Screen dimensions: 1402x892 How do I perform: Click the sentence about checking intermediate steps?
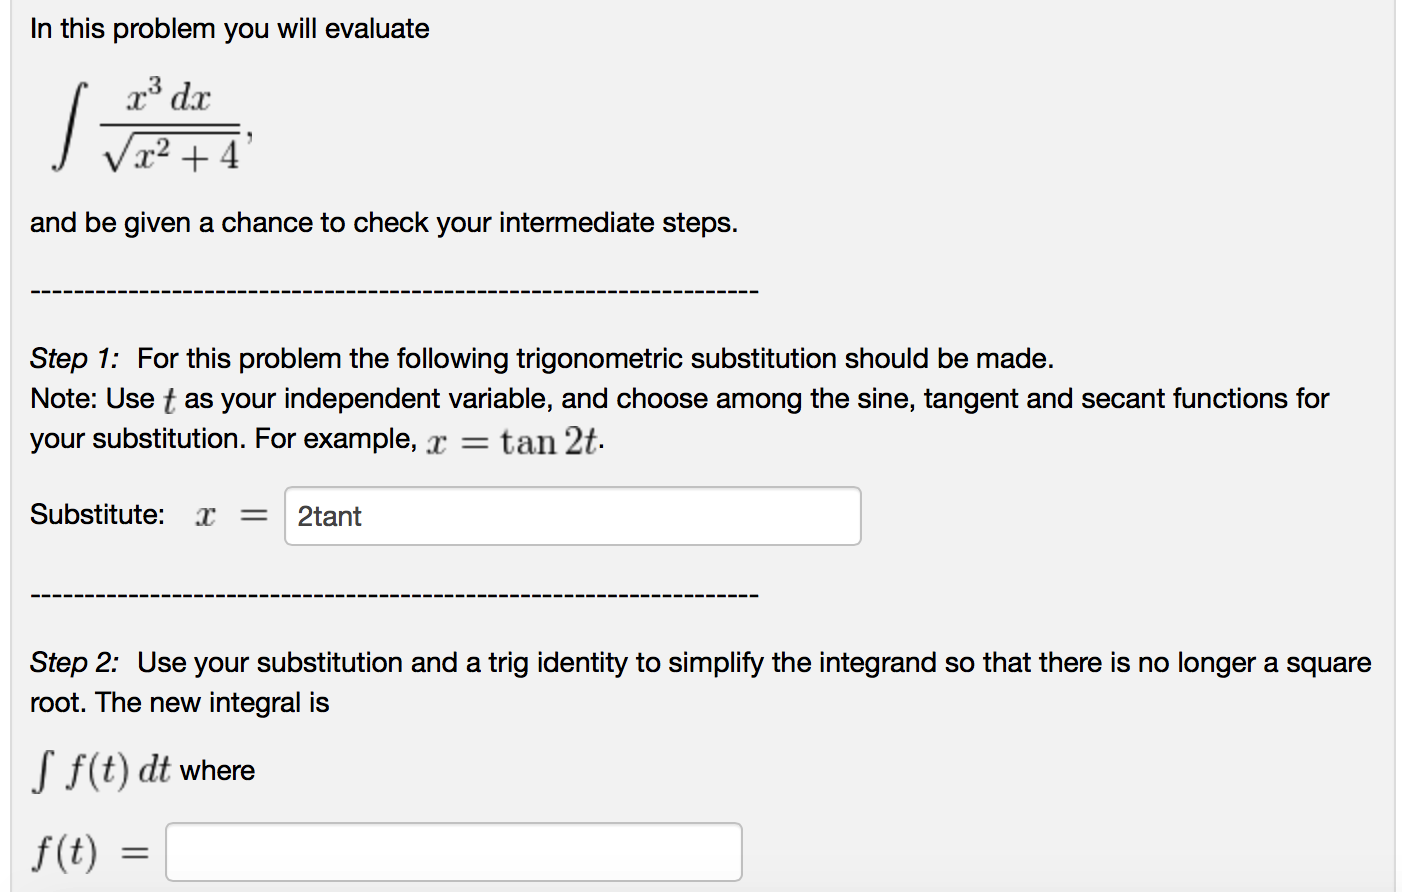384,223
